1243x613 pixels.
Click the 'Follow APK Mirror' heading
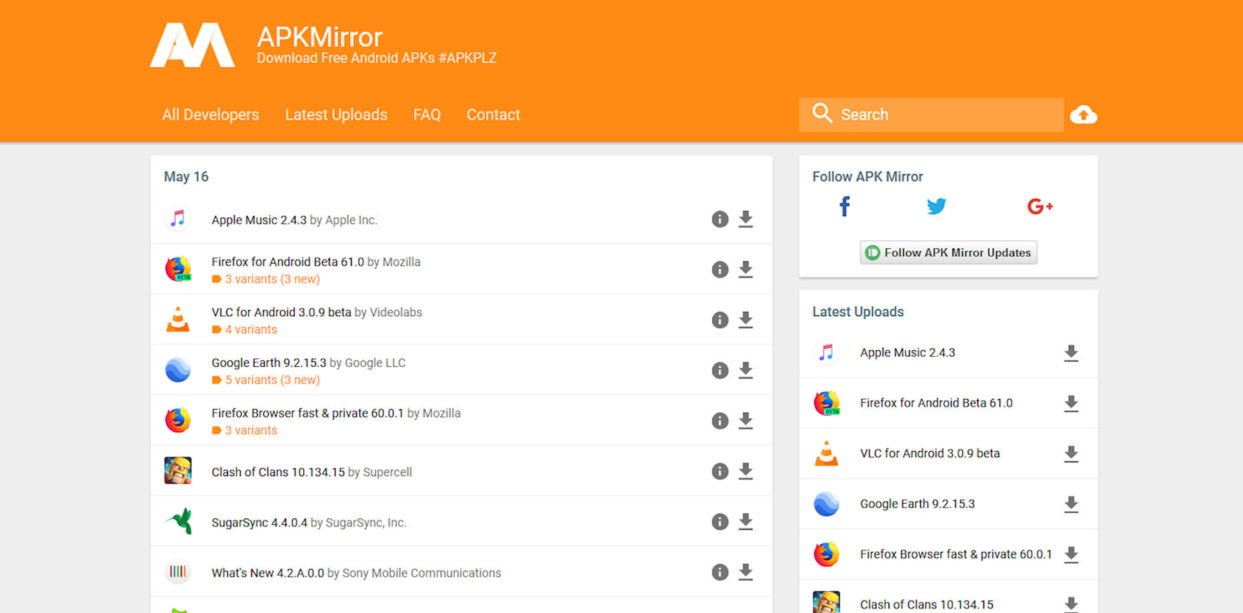[868, 177]
